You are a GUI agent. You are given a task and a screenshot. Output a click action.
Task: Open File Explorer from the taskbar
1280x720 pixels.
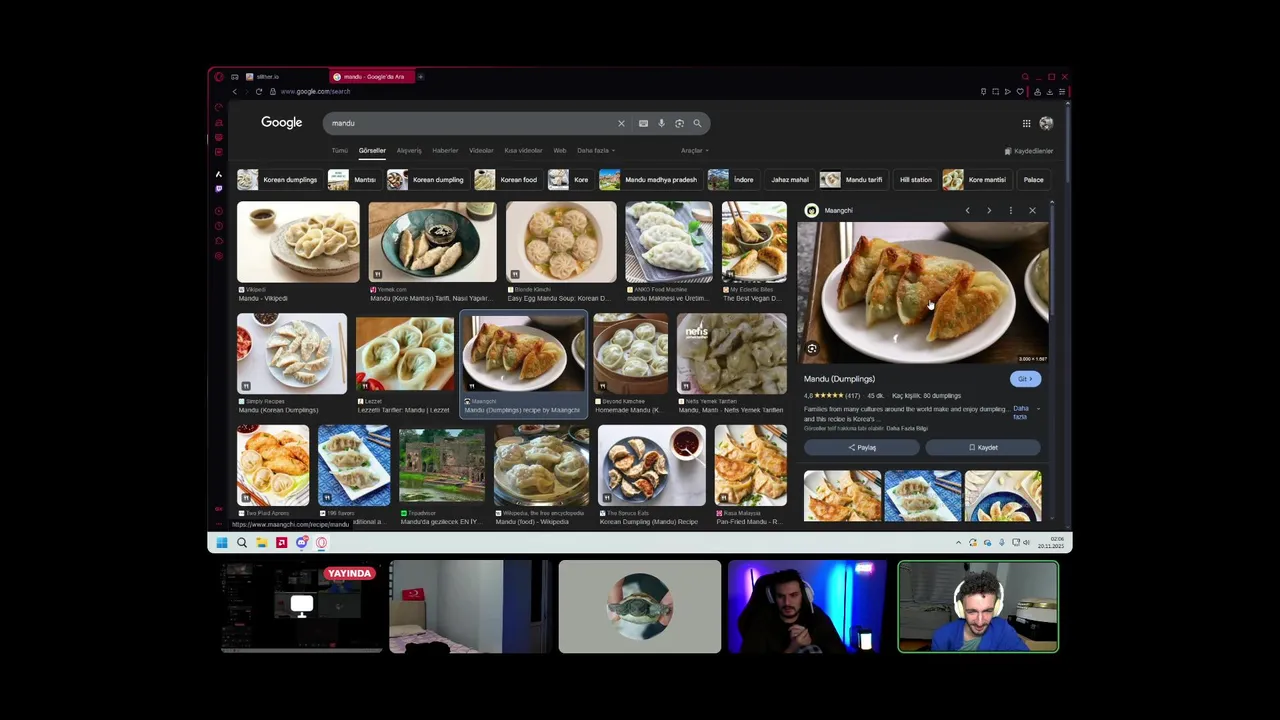tap(261, 542)
